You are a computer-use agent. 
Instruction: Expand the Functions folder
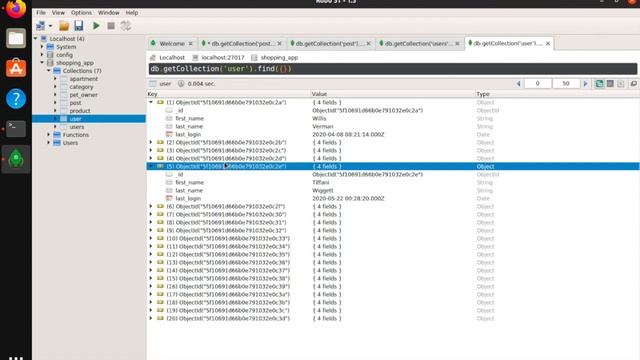(49, 135)
